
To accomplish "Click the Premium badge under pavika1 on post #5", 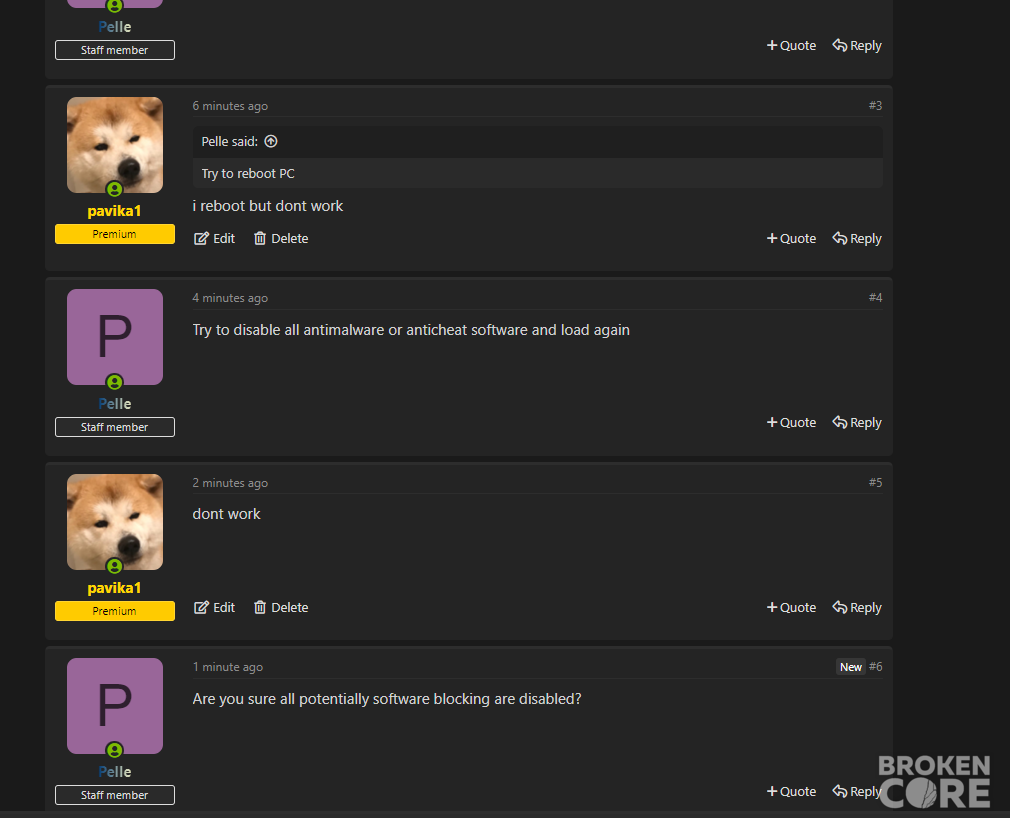I will coord(115,611).
